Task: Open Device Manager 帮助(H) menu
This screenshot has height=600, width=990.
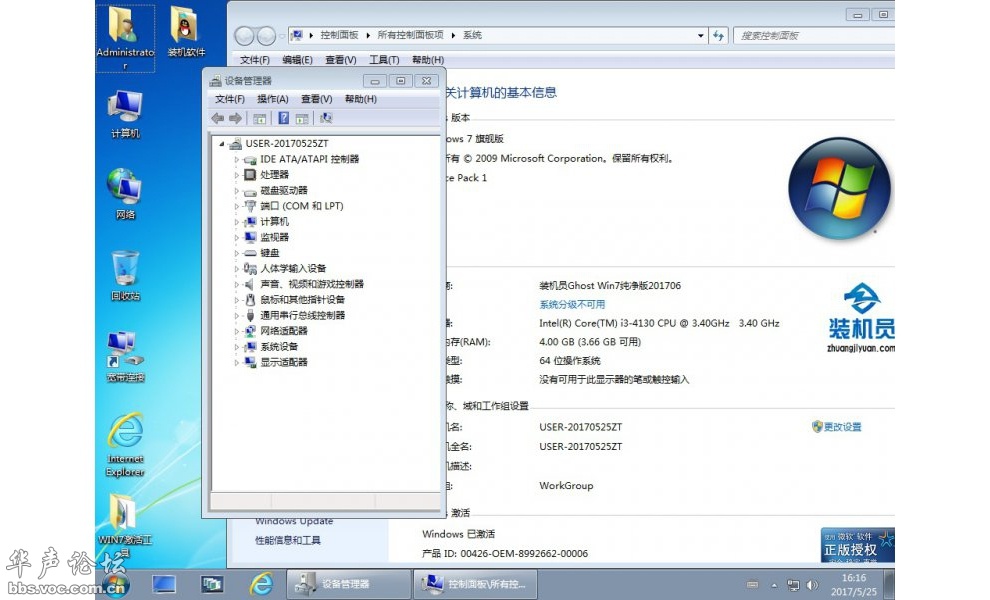Action: click(x=361, y=99)
